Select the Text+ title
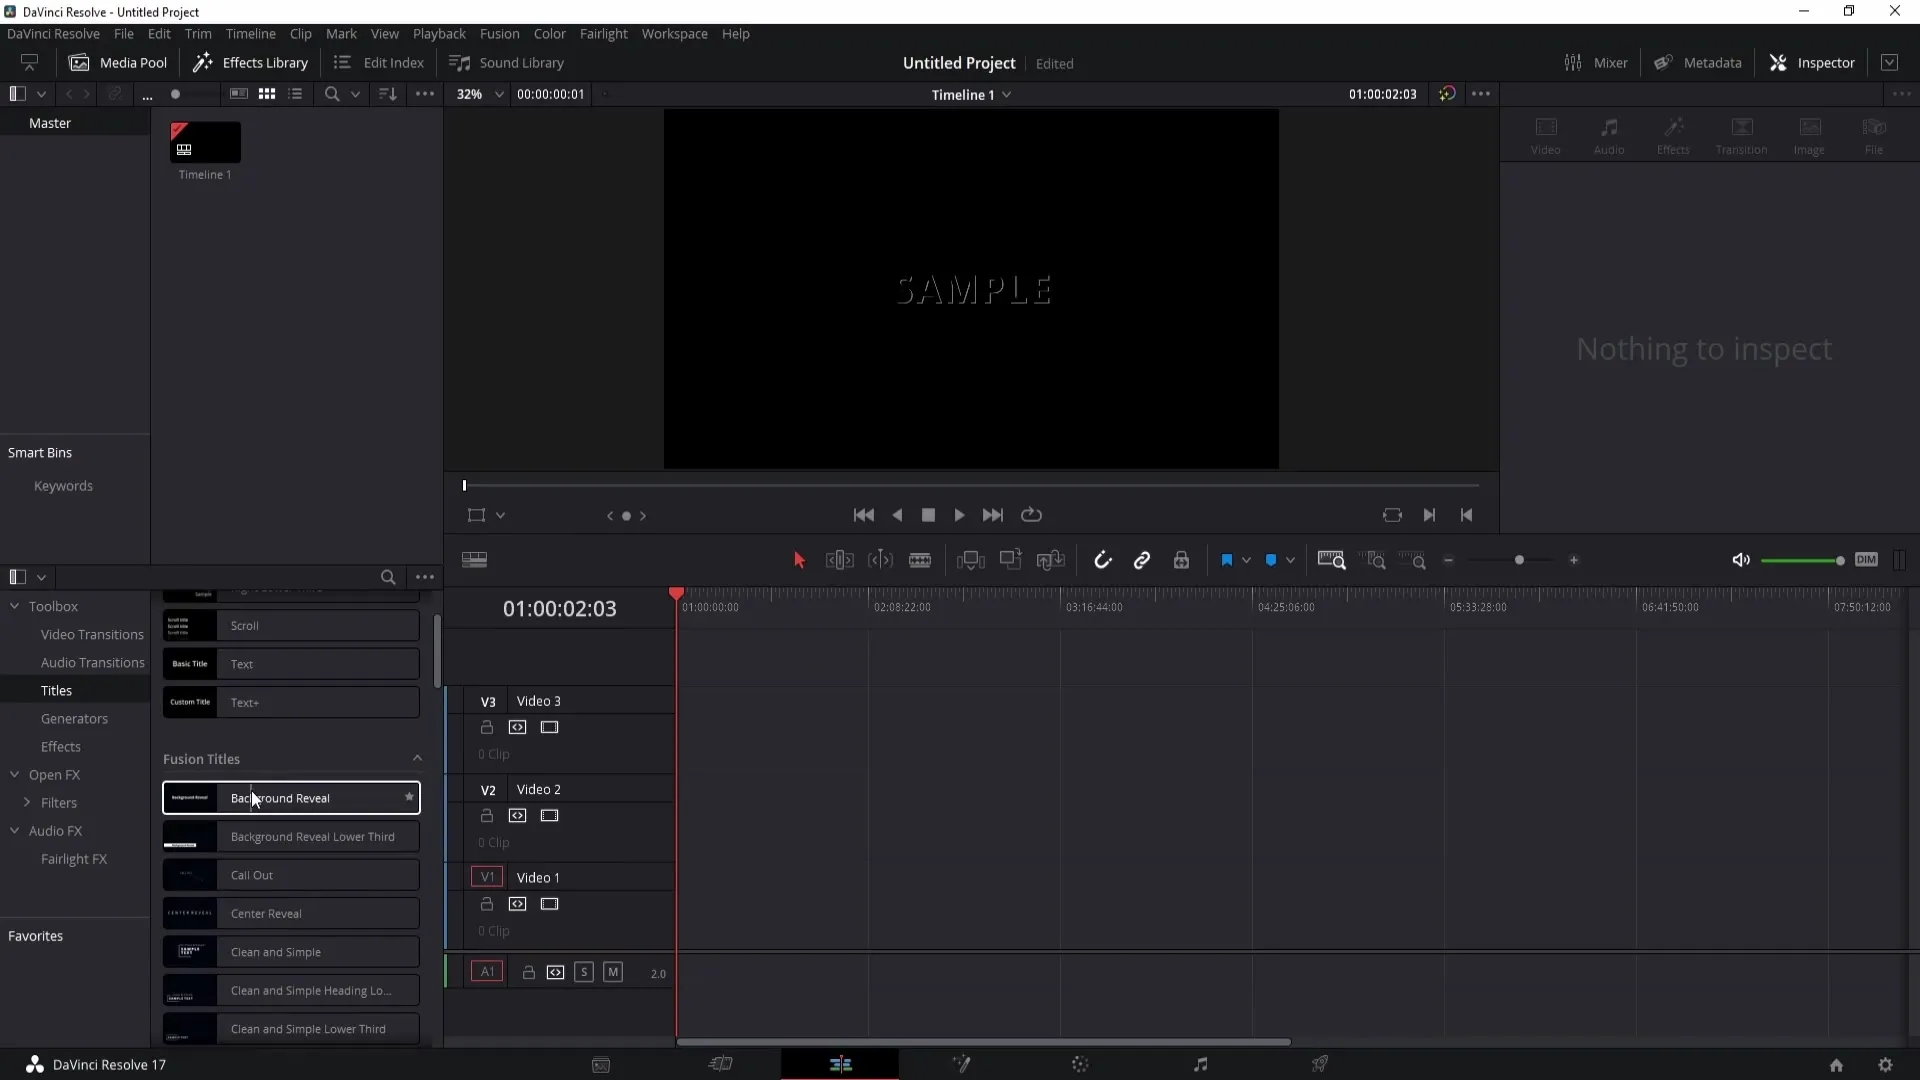The height and width of the screenshot is (1080, 1920). click(x=291, y=702)
